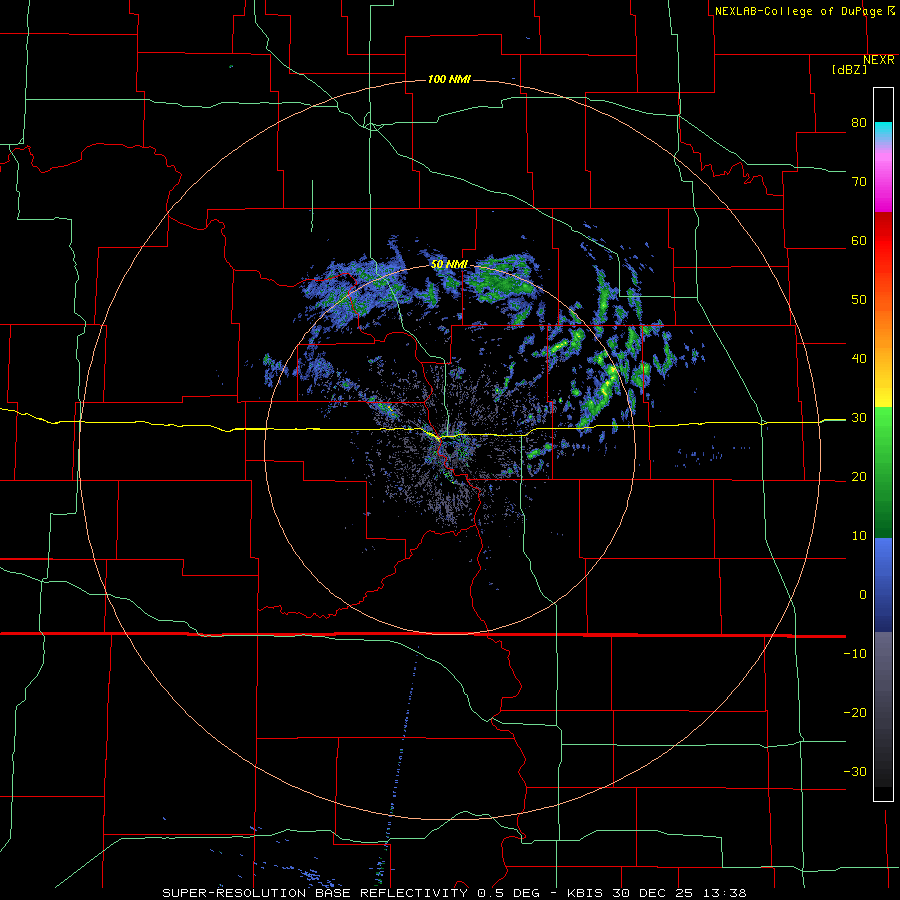Select the 0 dBZ scale value
The image size is (900, 900).
[x=863, y=595]
